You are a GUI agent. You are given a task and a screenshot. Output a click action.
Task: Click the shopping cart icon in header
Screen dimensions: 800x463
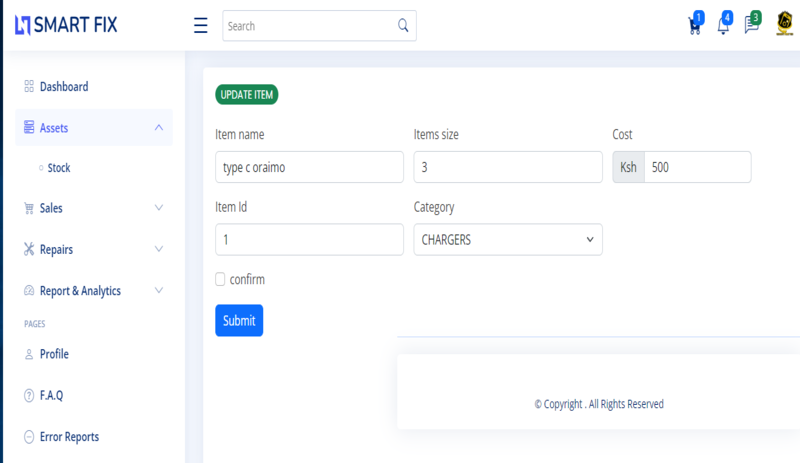[694, 27]
